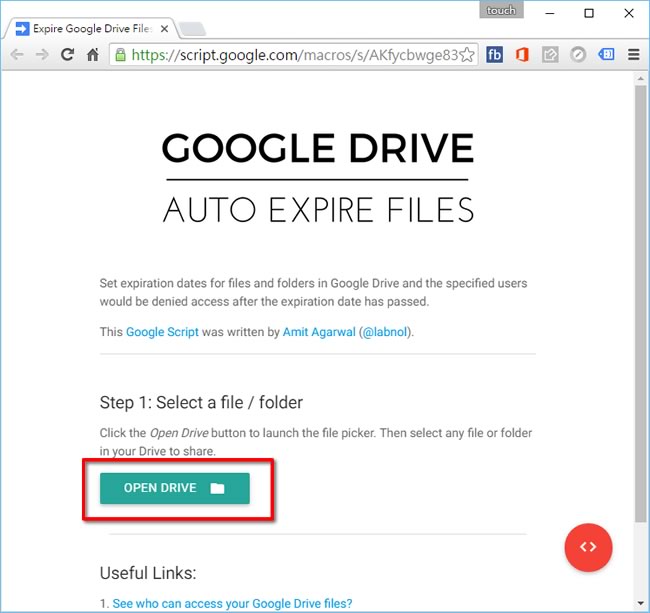Click the blue tag extension icon
Viewport: 650px width, 613px height.
[606, 54]
